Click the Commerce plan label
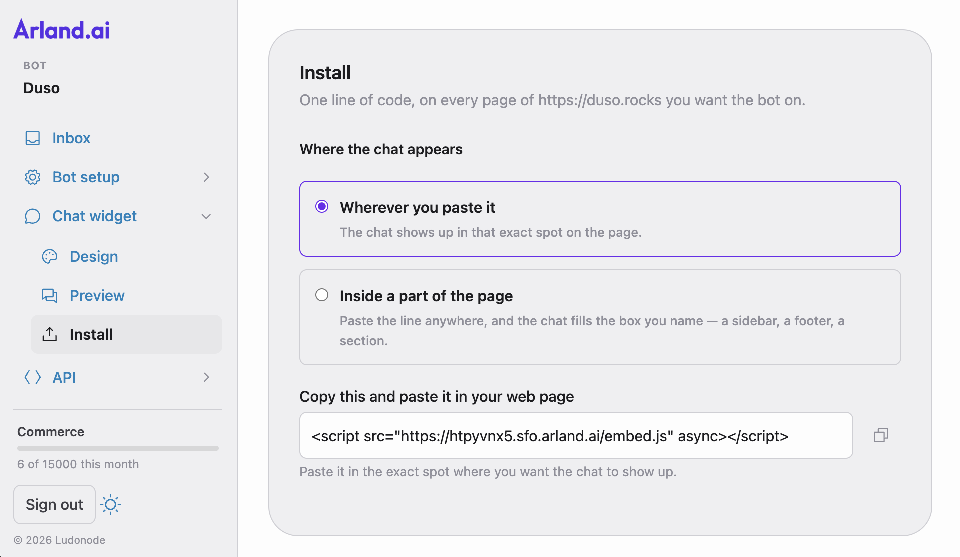 51,432
